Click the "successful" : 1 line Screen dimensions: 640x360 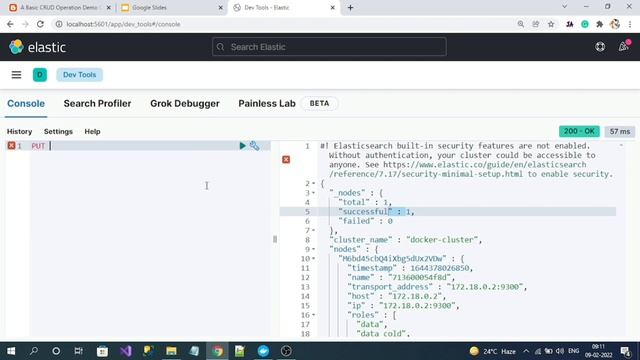376,212
